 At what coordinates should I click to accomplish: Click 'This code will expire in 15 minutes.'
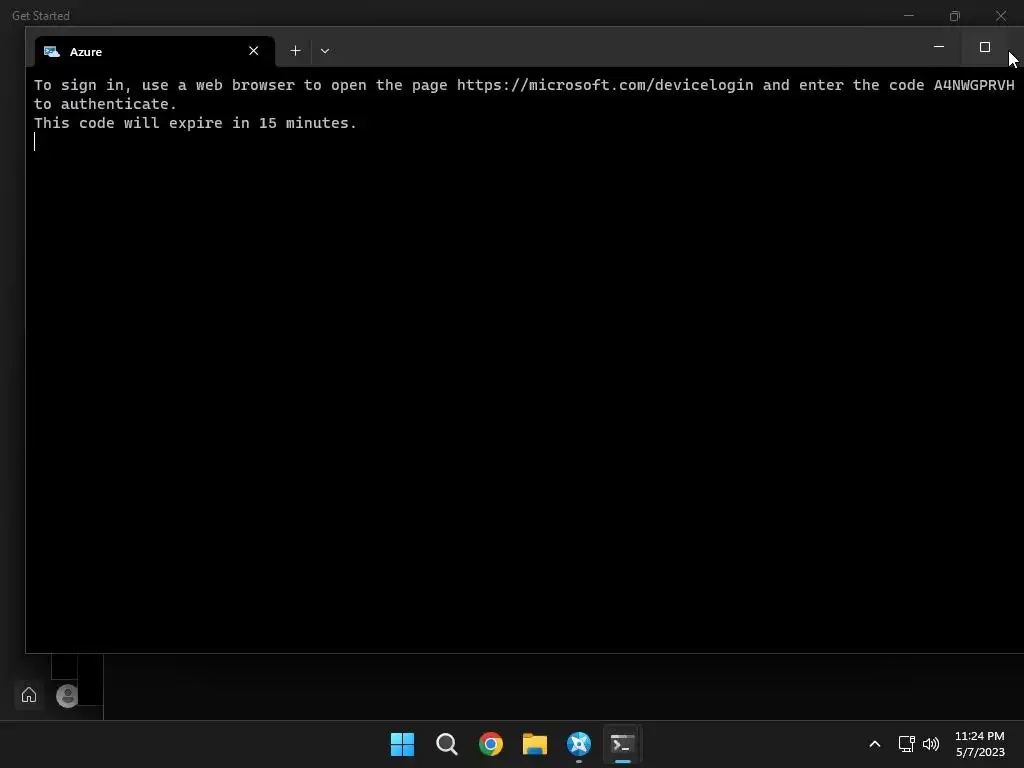195,123
